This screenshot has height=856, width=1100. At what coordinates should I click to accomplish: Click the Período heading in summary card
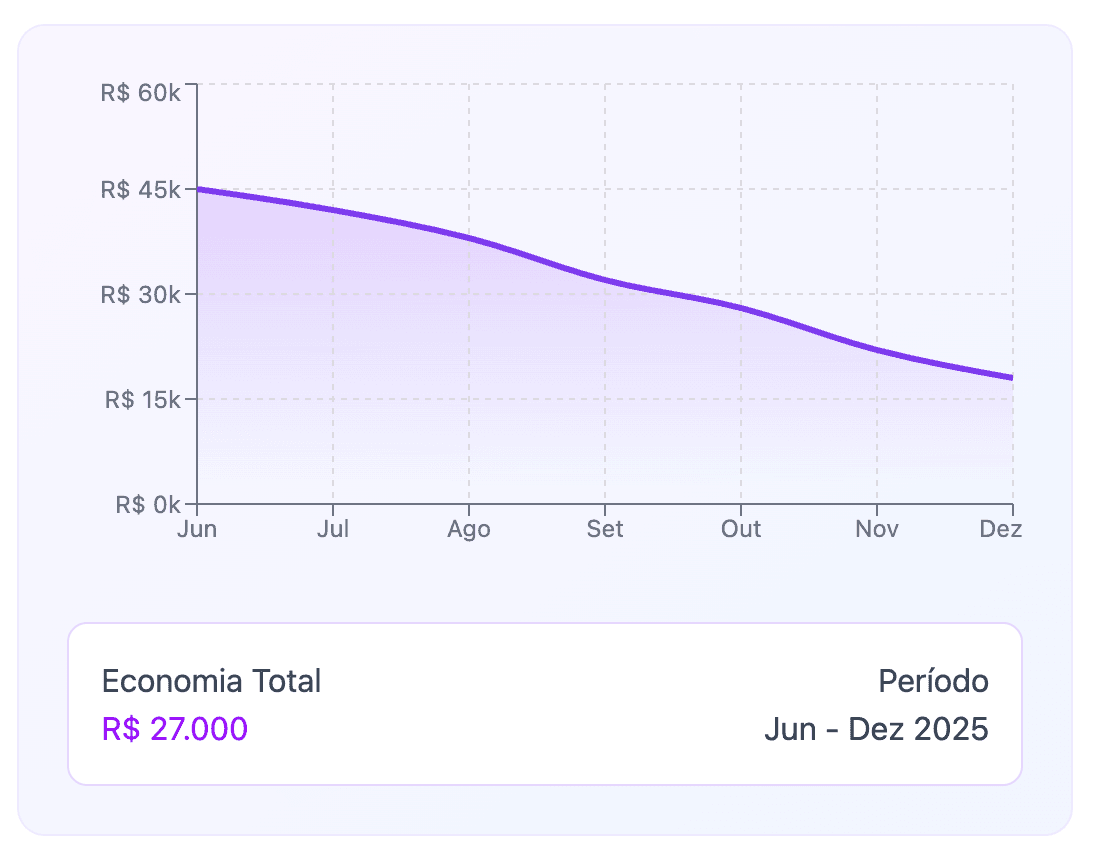click(x=933, y=682)
